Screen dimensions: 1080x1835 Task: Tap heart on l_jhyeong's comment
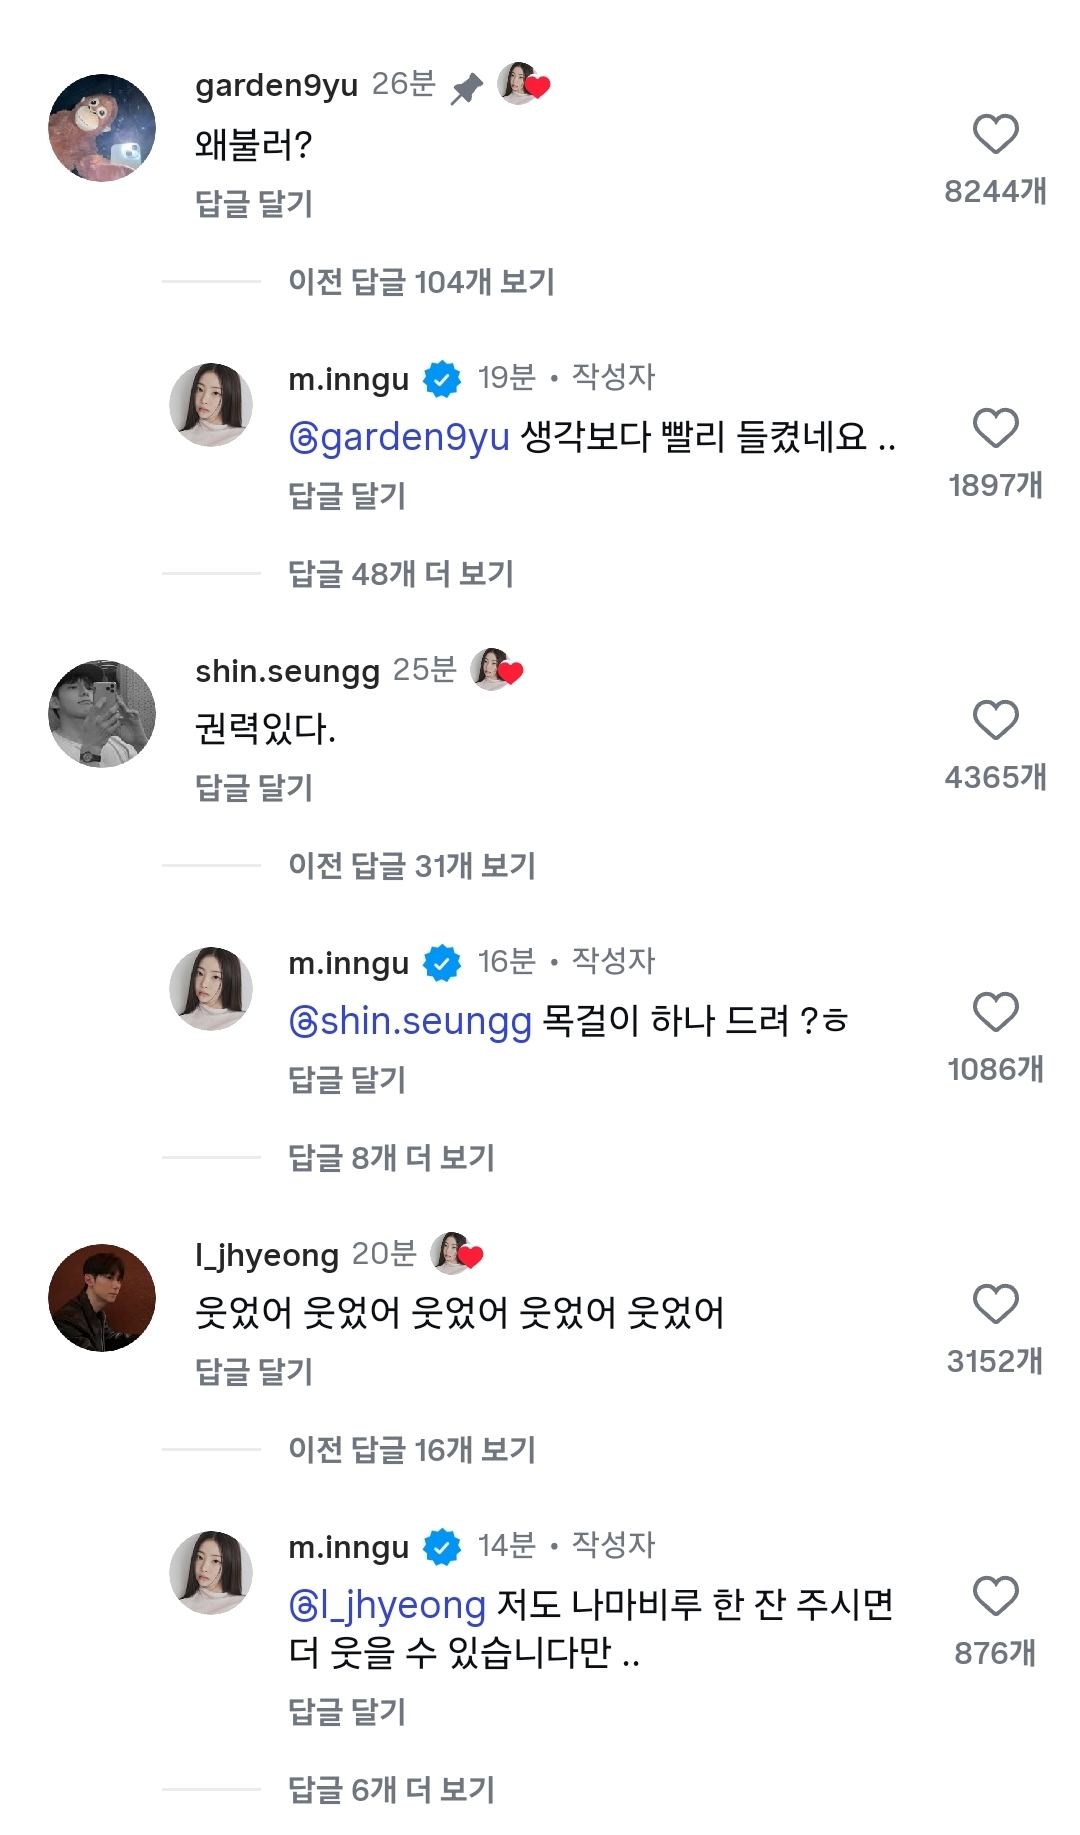(995, 1304)
